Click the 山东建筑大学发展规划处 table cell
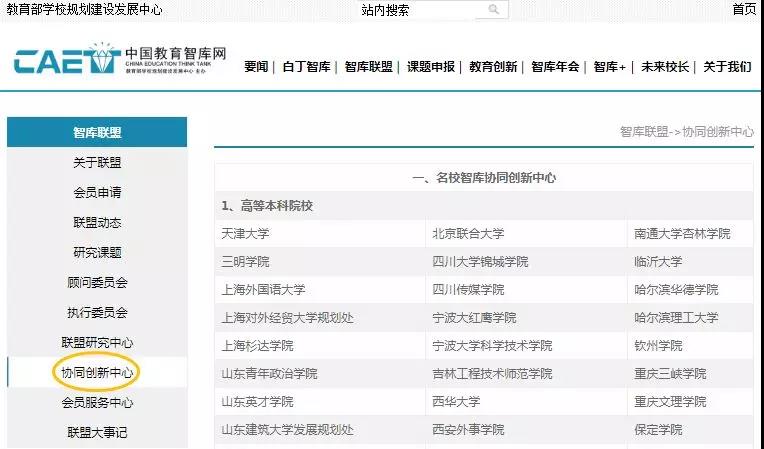The image size is (764, 449). (x=320, y=430)
